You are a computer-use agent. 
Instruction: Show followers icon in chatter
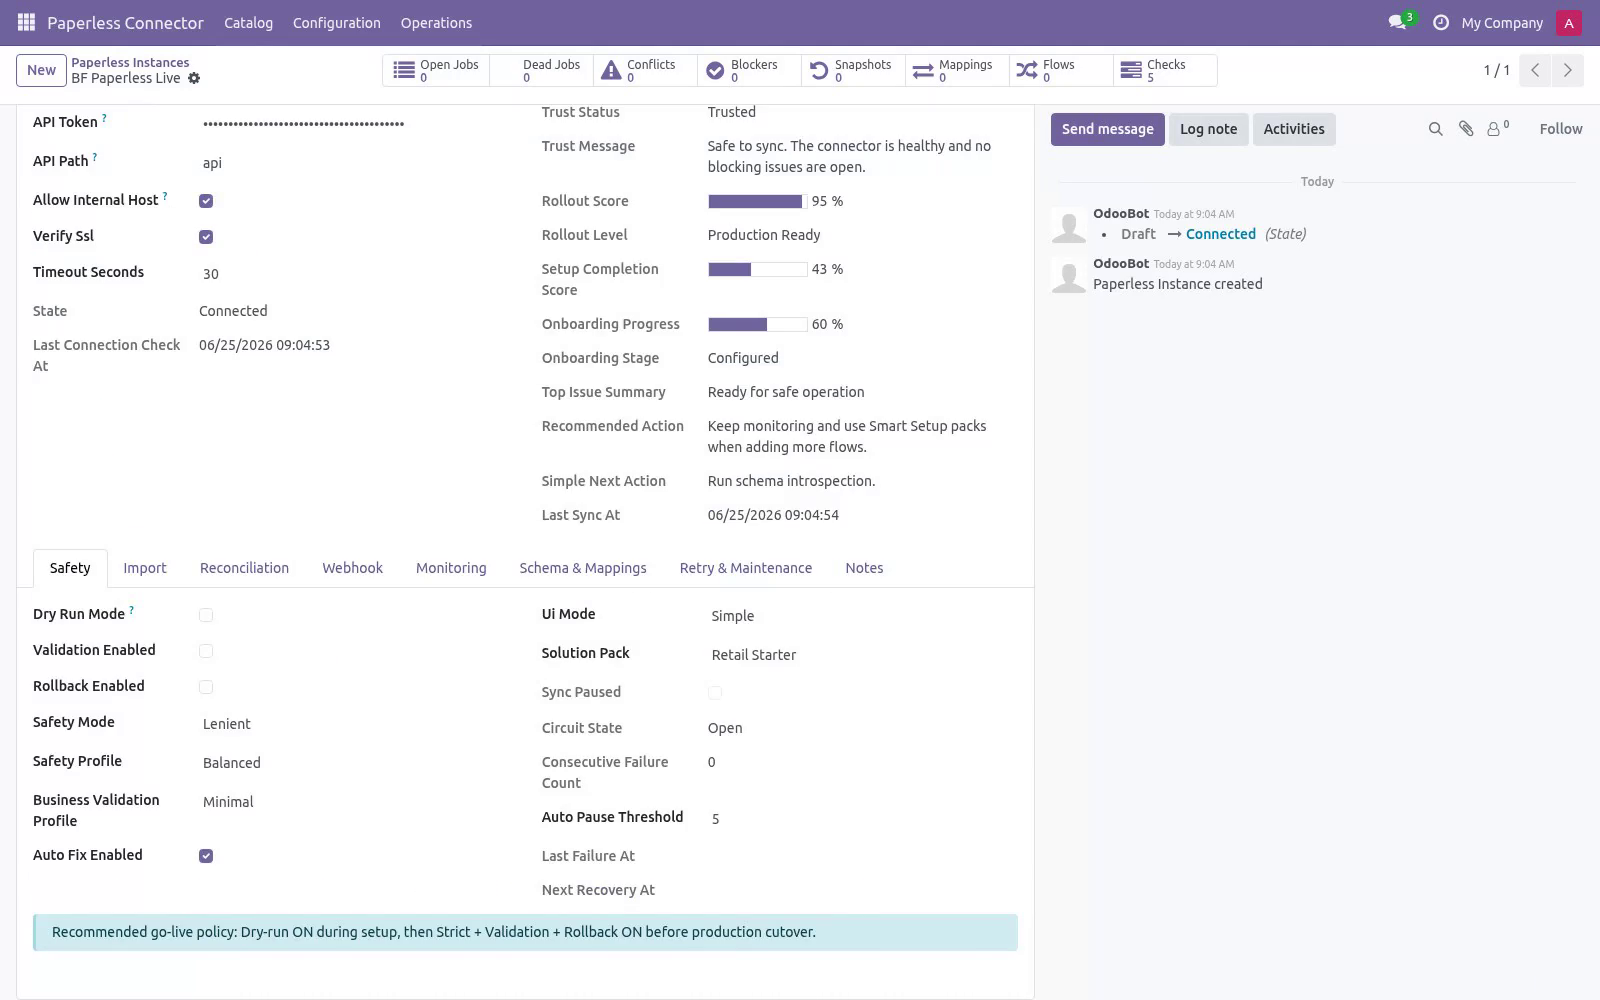[1497, 128]
